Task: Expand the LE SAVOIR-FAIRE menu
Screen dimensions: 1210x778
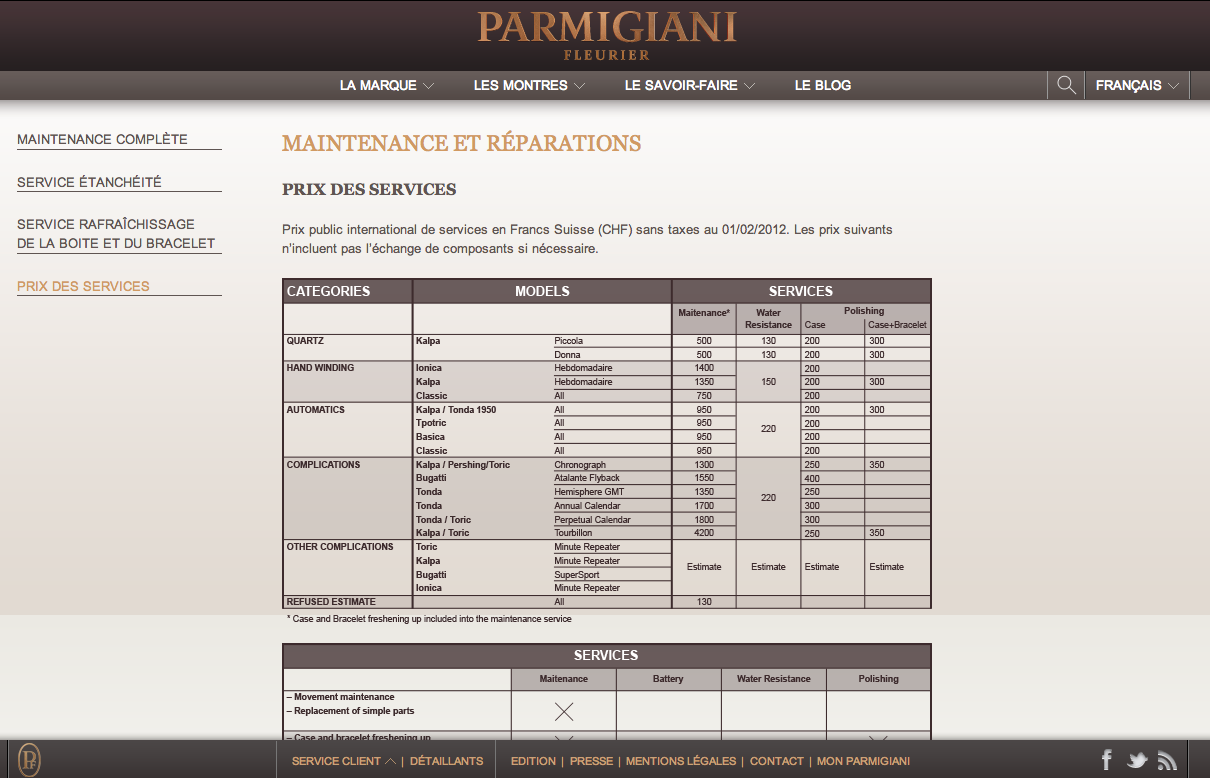Action: pyautogui.click(x=690, y=85)
